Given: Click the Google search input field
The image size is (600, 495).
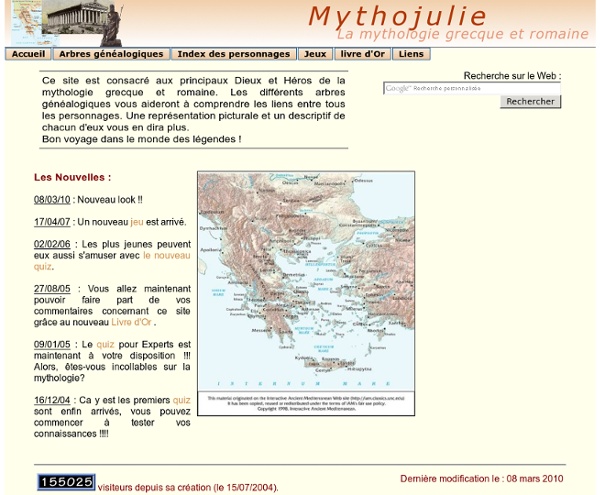Looking at the screenshot, I should pos(472,88).
